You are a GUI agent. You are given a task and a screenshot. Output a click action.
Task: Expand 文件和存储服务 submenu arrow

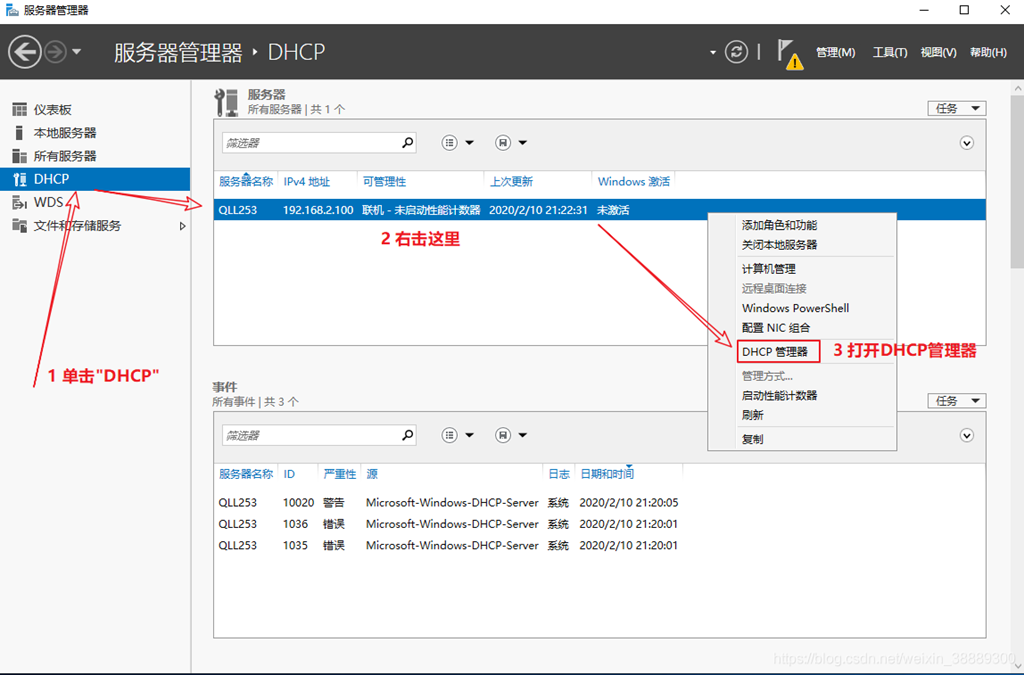182,226
